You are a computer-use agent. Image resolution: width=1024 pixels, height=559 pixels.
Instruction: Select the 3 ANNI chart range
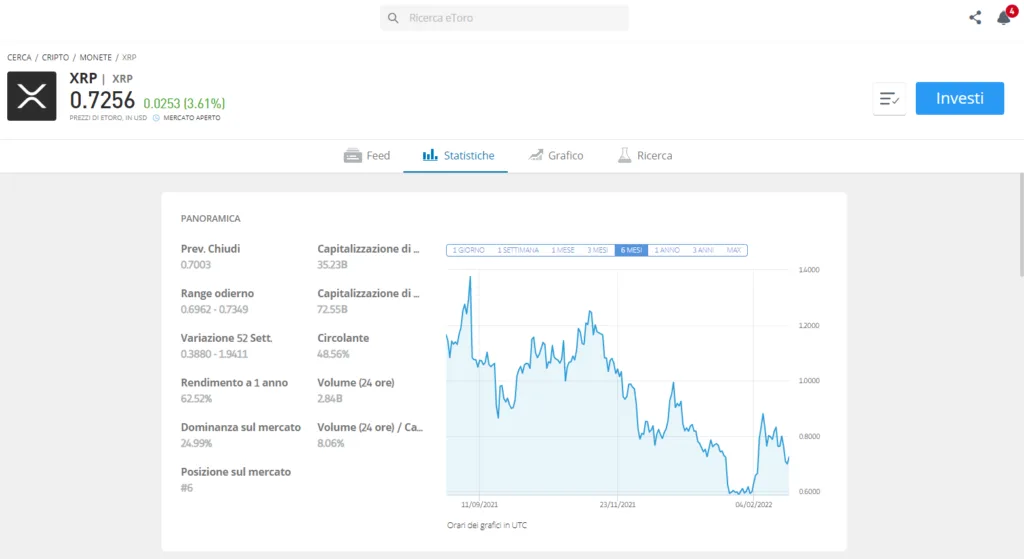point(703,250)
